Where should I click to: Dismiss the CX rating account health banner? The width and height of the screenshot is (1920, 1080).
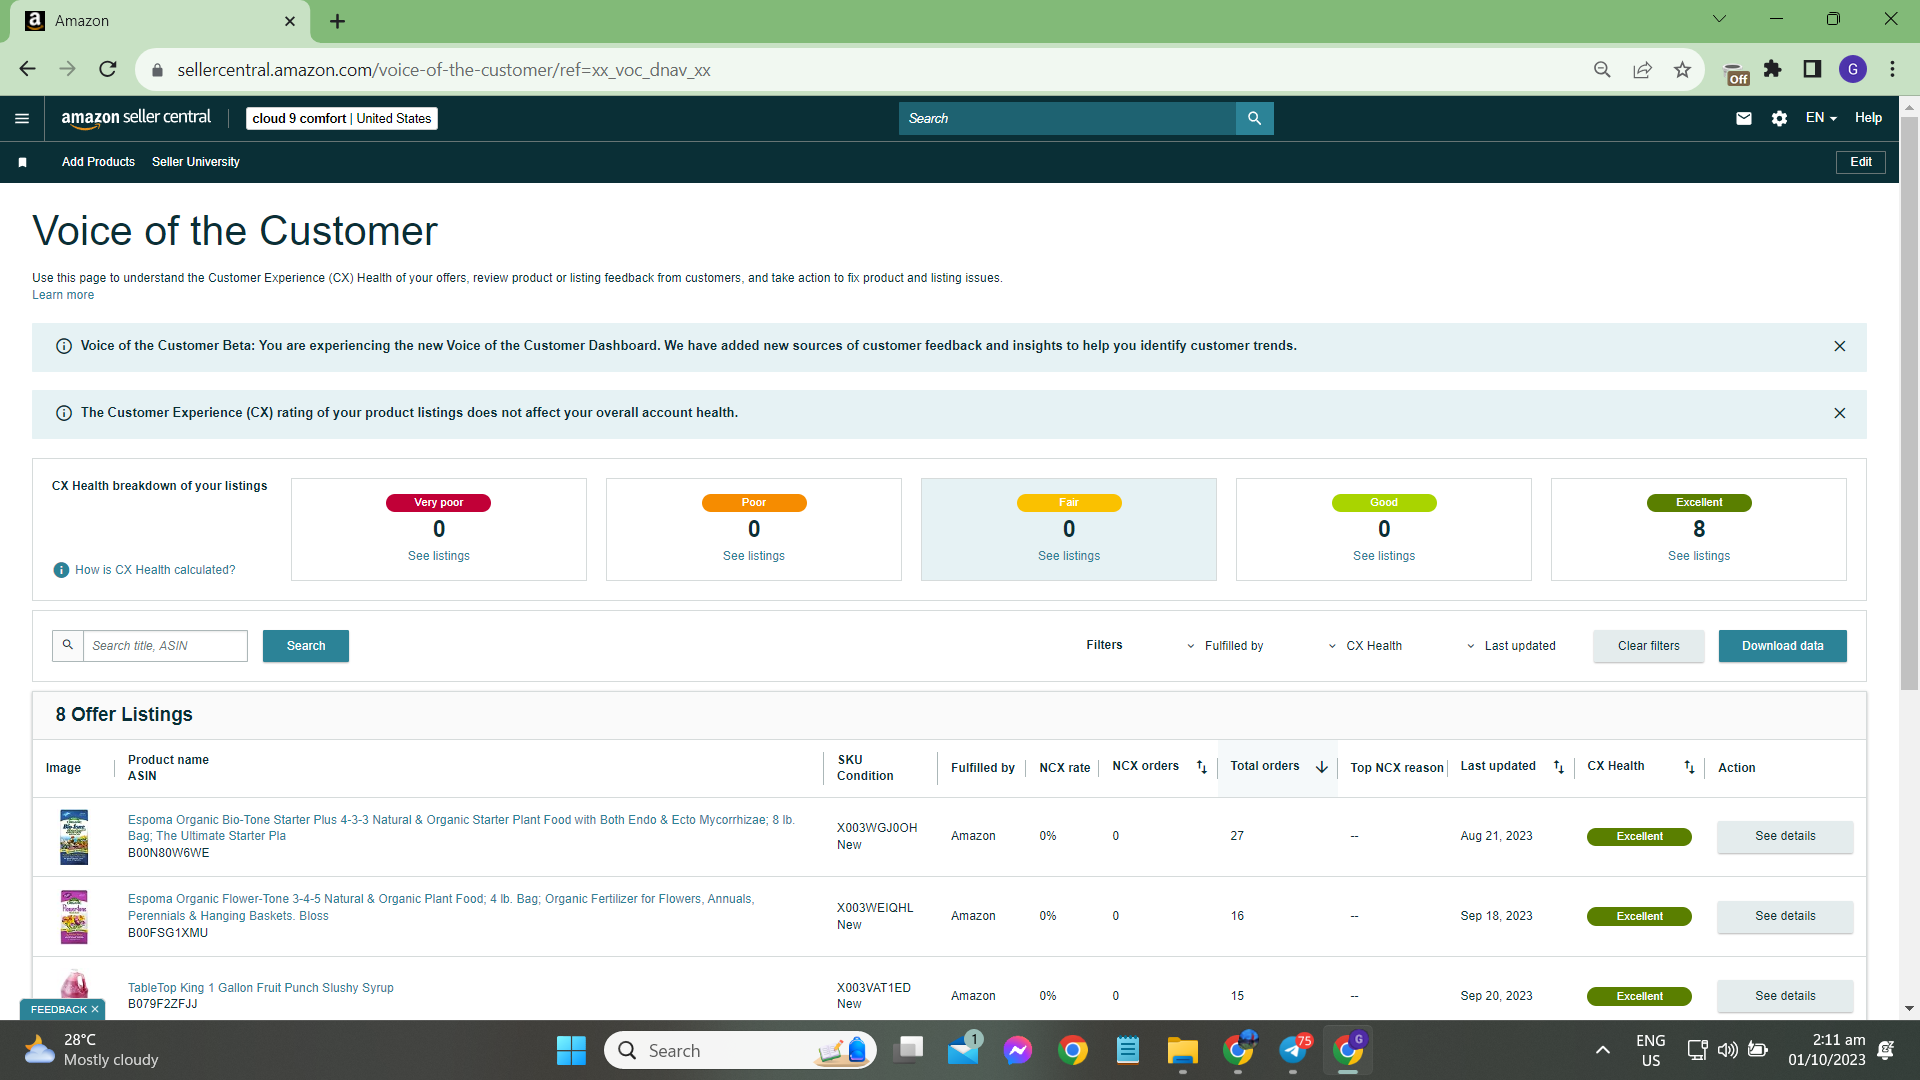click(1840, 413)
